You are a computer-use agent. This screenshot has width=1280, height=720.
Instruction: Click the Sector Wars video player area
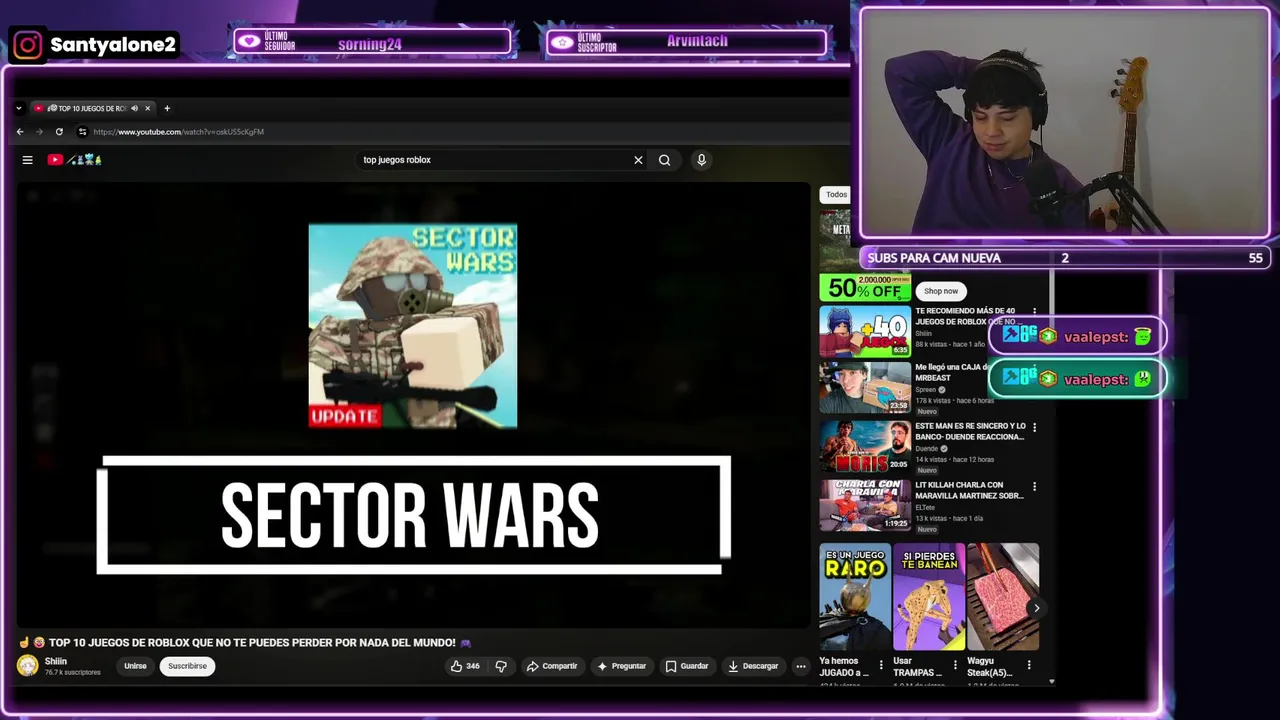pyautogui.click(x=413, y=405)
